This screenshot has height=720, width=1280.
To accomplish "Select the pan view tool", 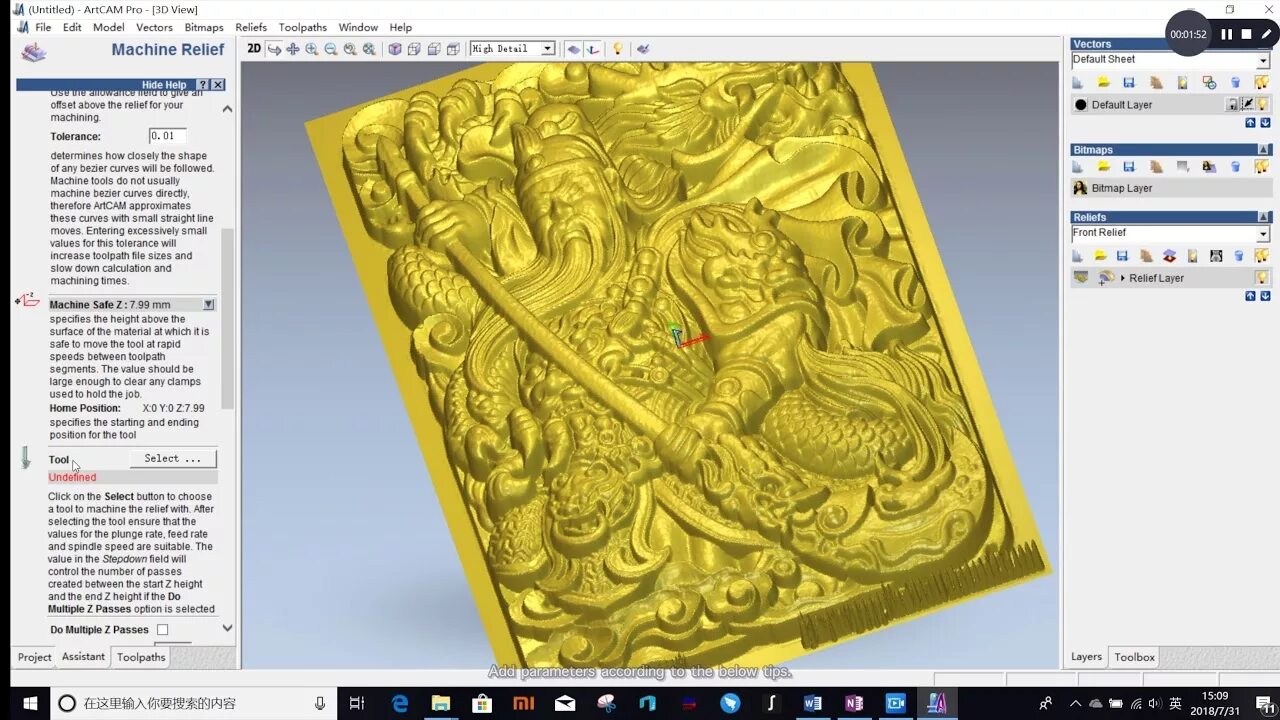I will click(x=293, y=49).
